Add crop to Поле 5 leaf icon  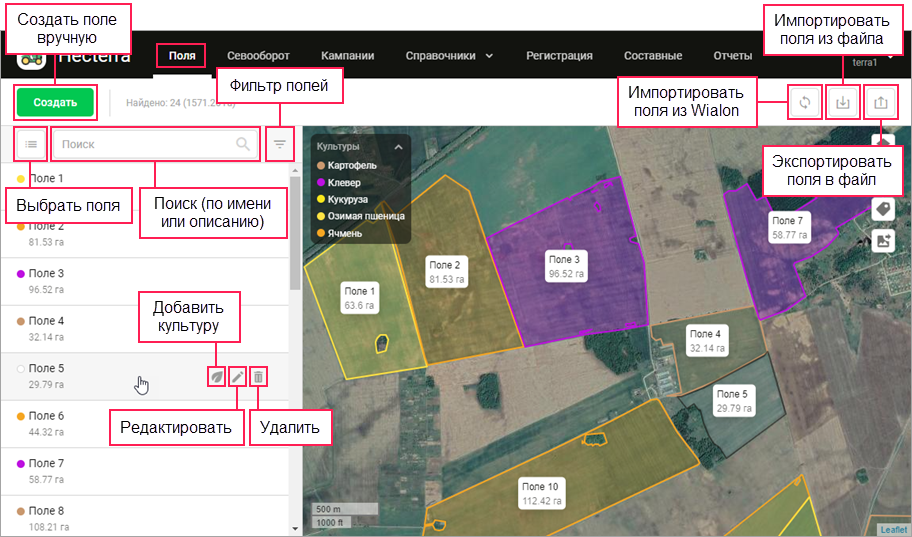point(216,377)
